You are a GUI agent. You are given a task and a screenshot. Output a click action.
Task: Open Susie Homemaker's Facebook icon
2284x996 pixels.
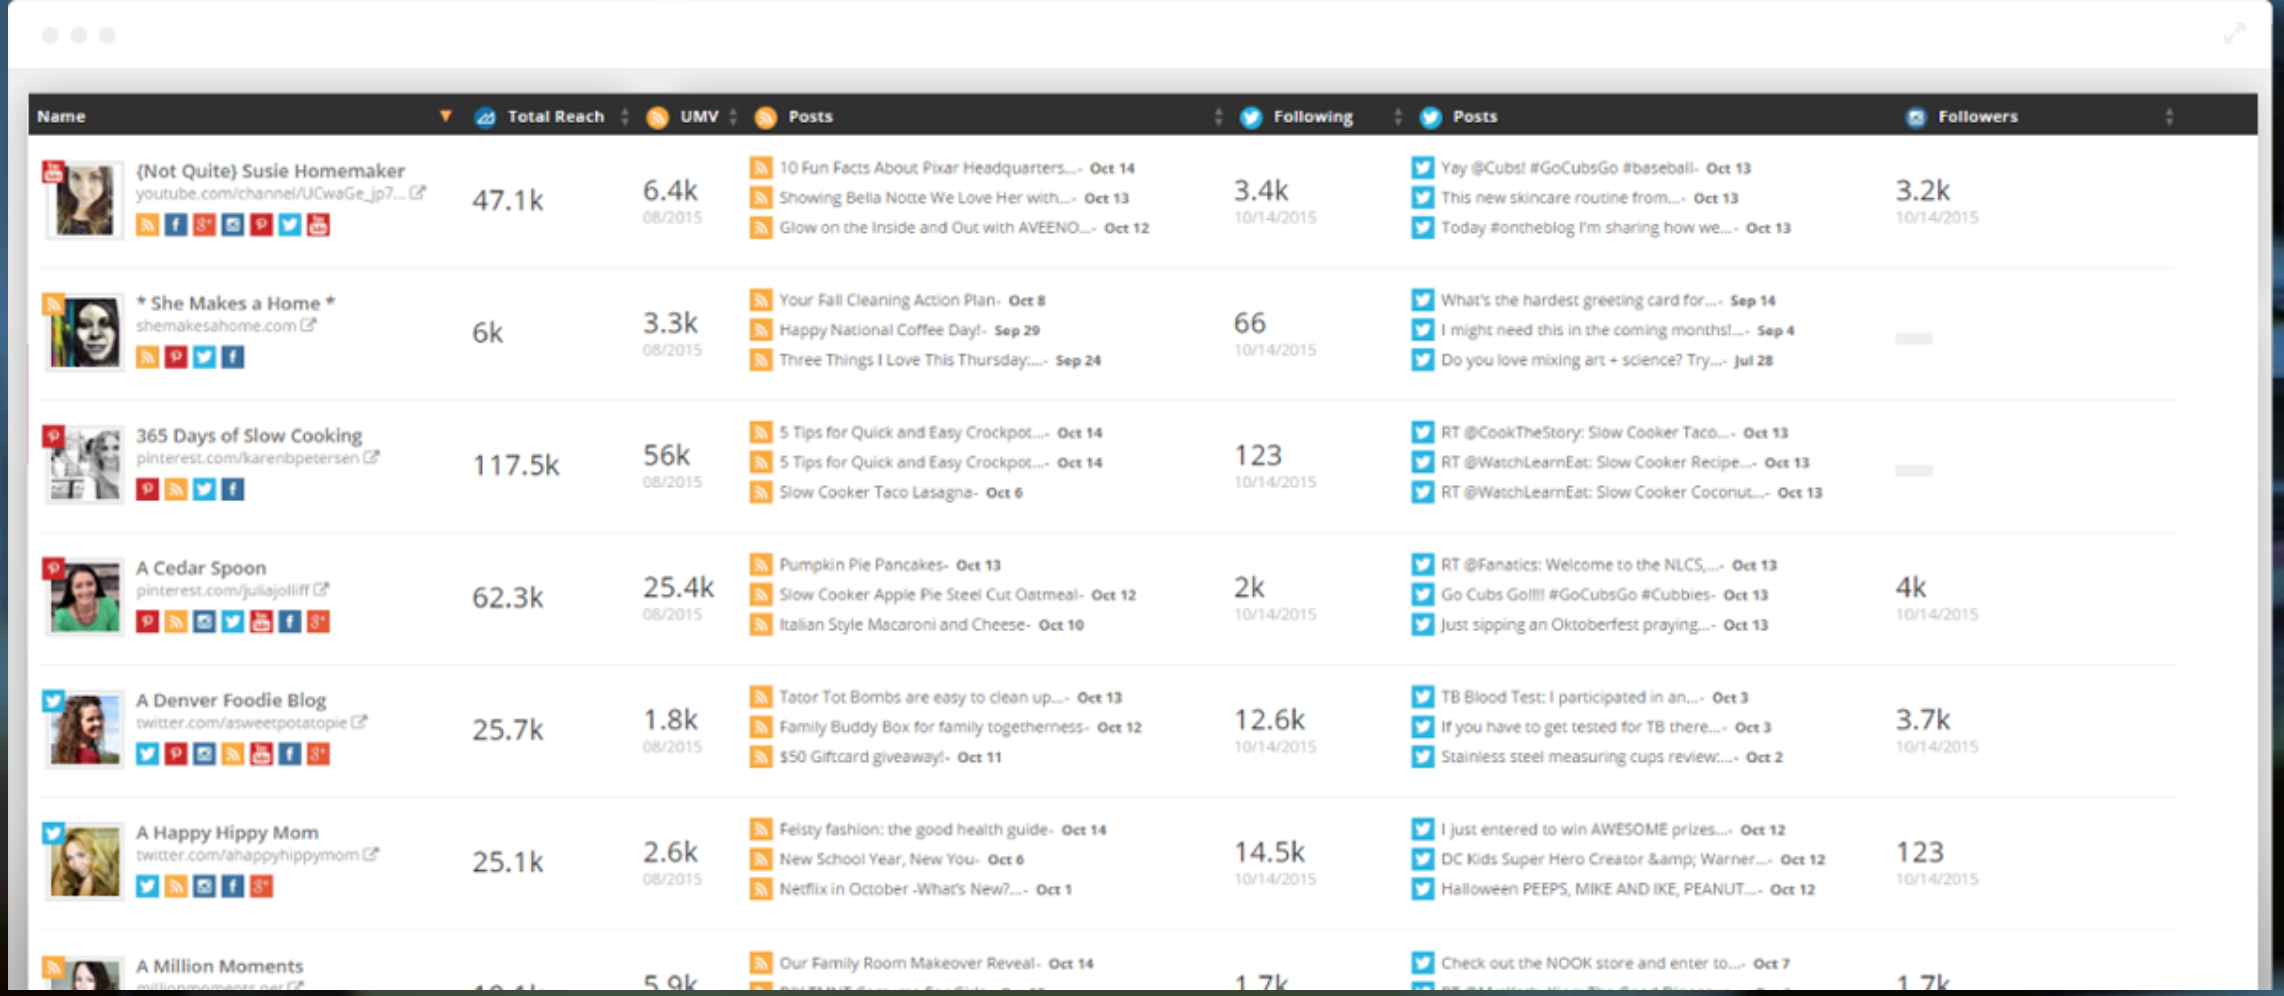[x=176, y=225]
